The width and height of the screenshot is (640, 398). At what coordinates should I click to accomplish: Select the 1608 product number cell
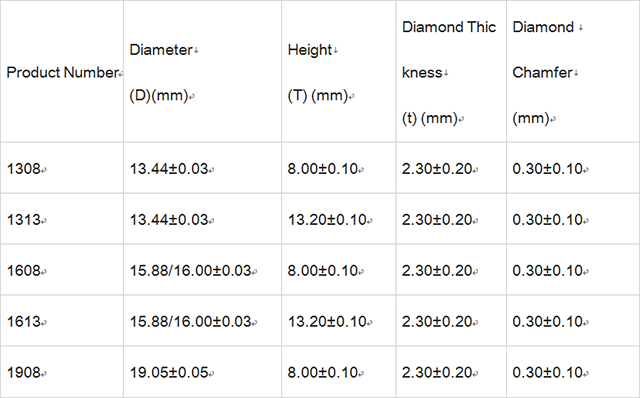(62, 270)
